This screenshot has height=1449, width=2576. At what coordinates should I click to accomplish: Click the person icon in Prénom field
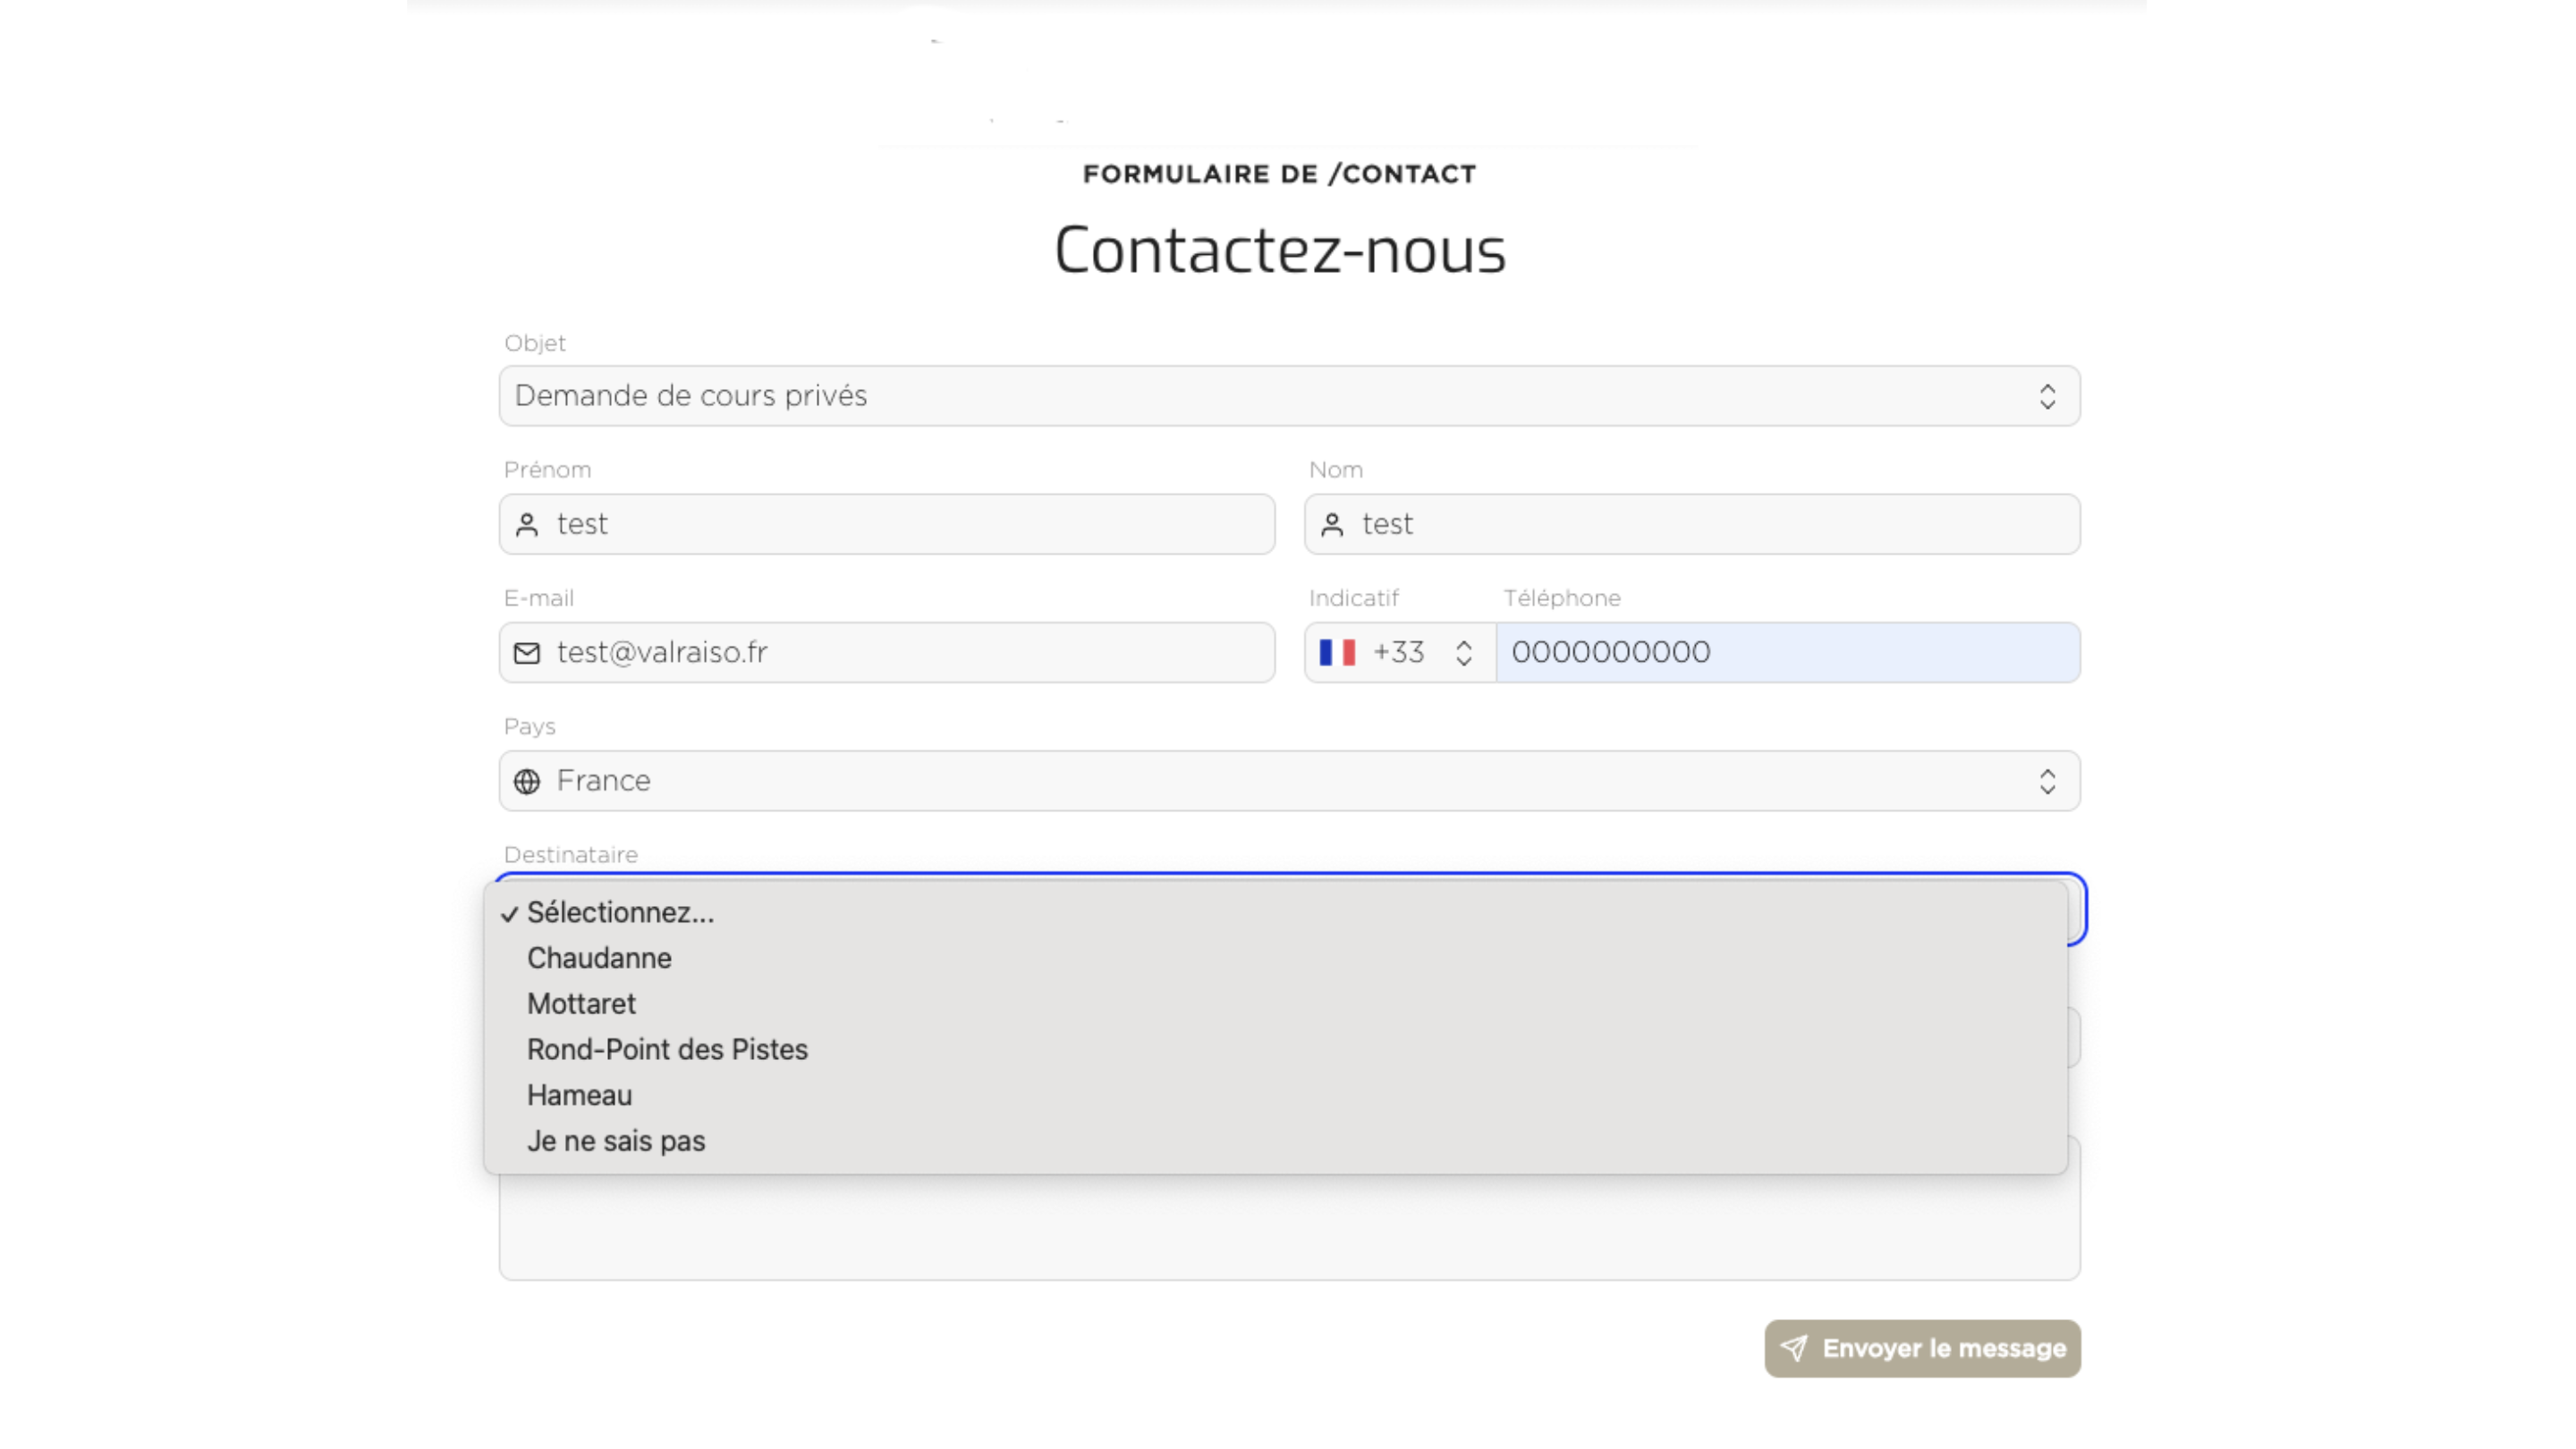tap(527, 525)
